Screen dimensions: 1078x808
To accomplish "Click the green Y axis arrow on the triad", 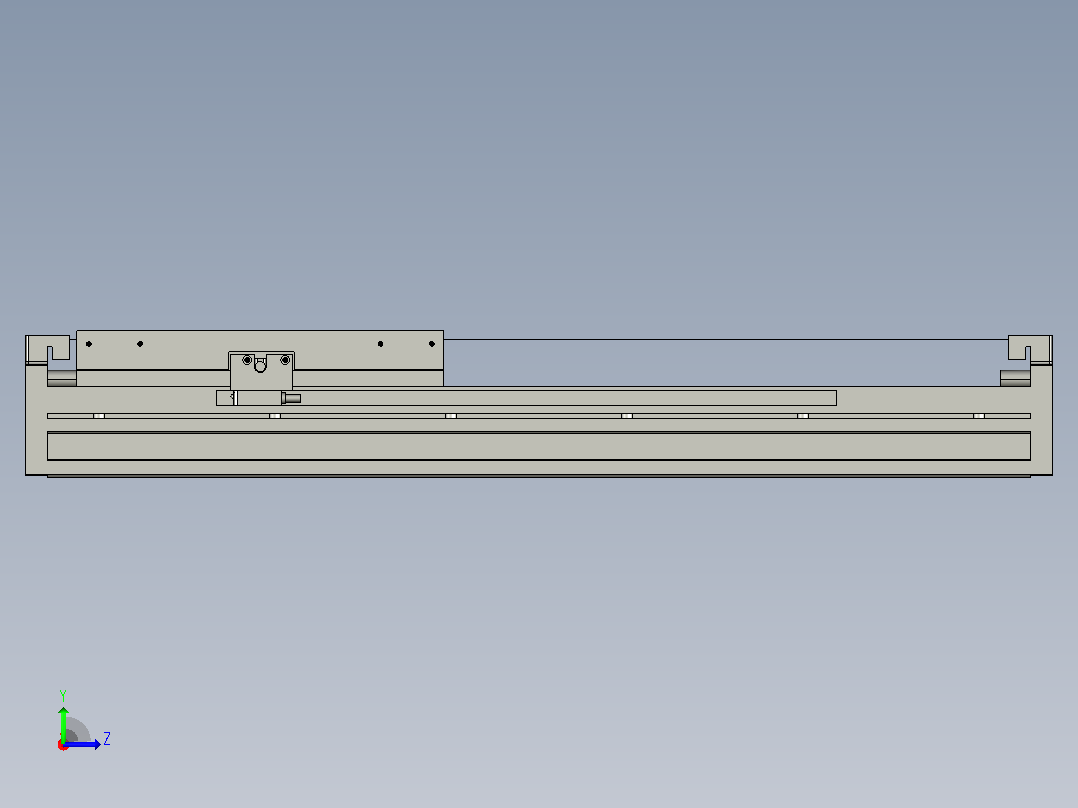I will 63,723.
